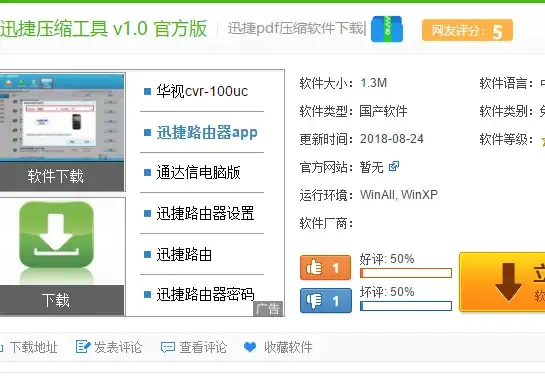Viewport: 545px width, 376px height.
Task: Give a thumbs-down bad rating
Action: point(326,301)
